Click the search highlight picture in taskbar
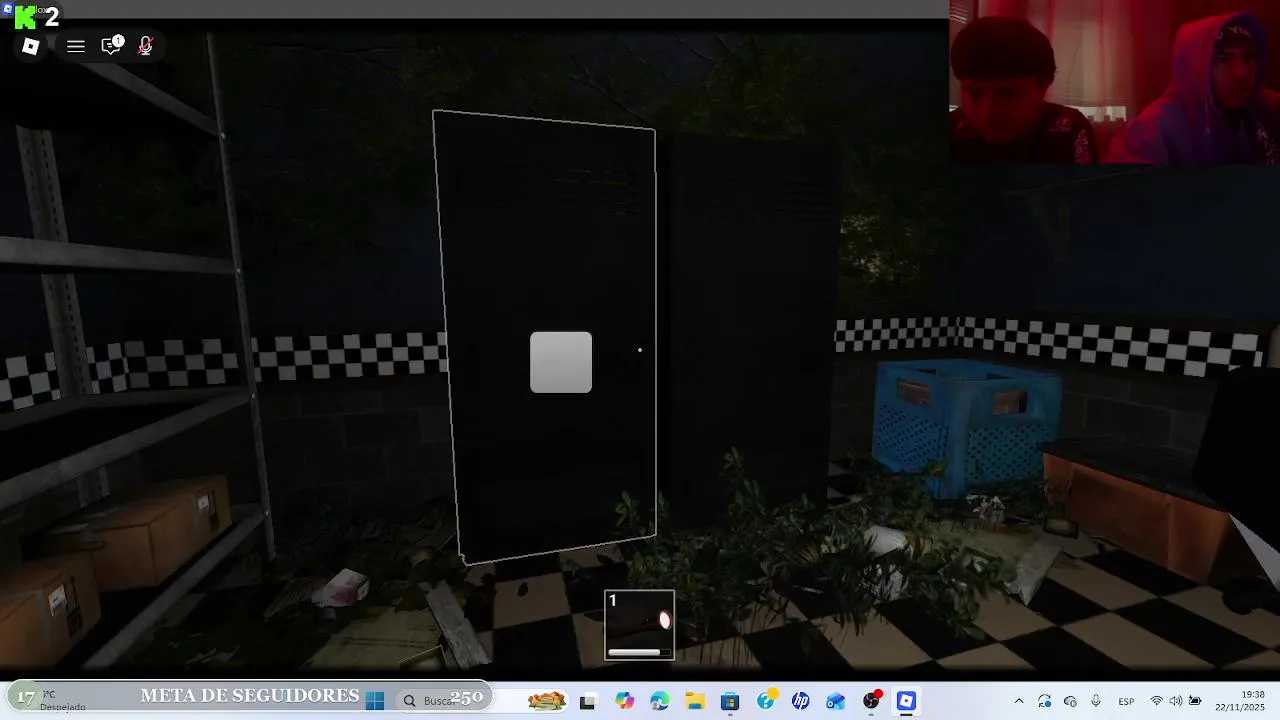 point(547,701)
